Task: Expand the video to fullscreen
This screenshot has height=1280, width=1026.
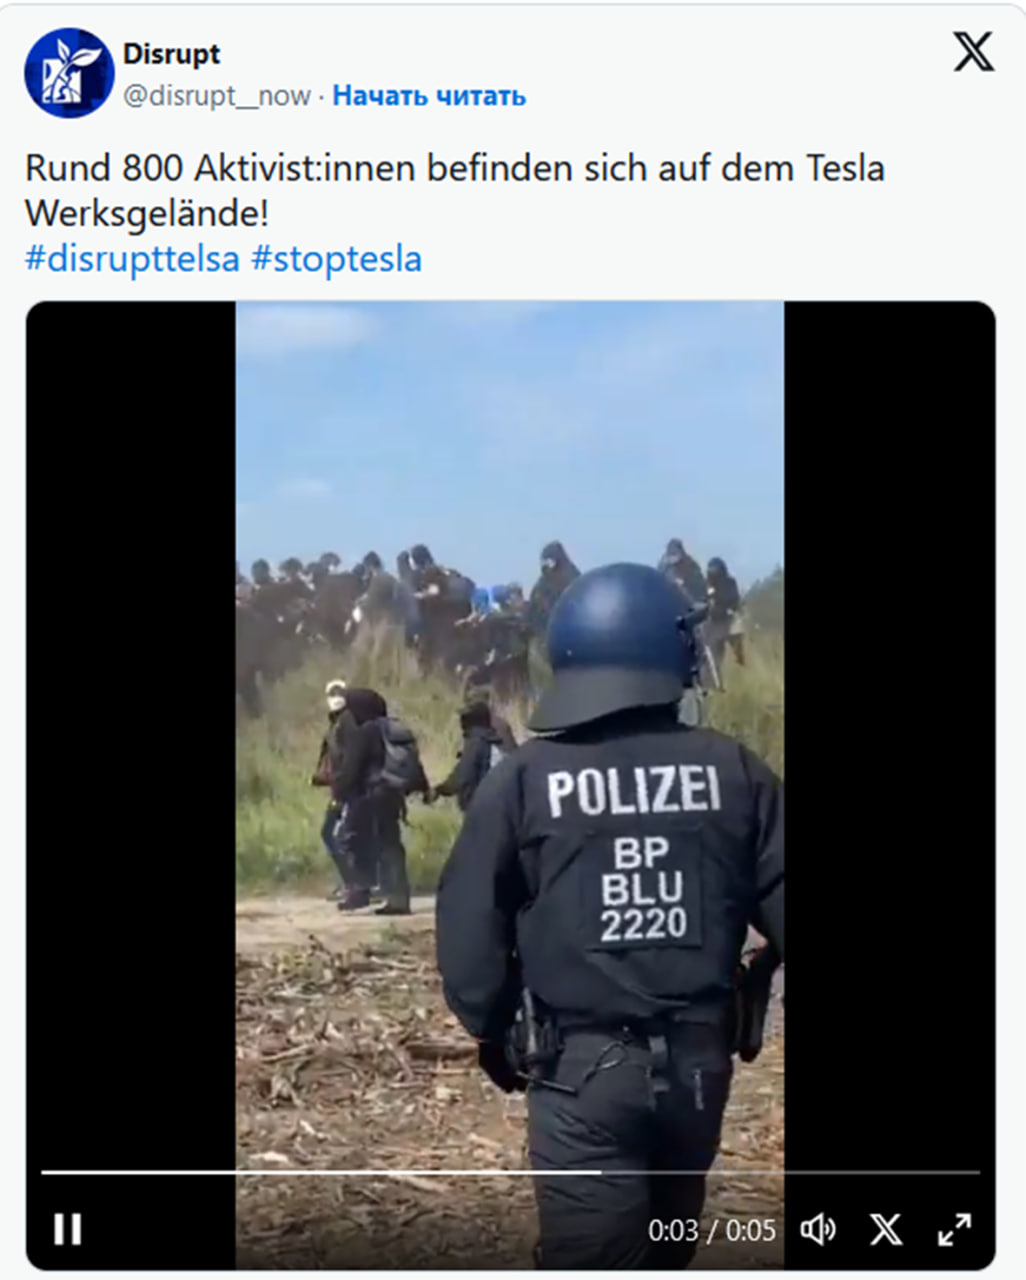Action: pos(954,1229)
